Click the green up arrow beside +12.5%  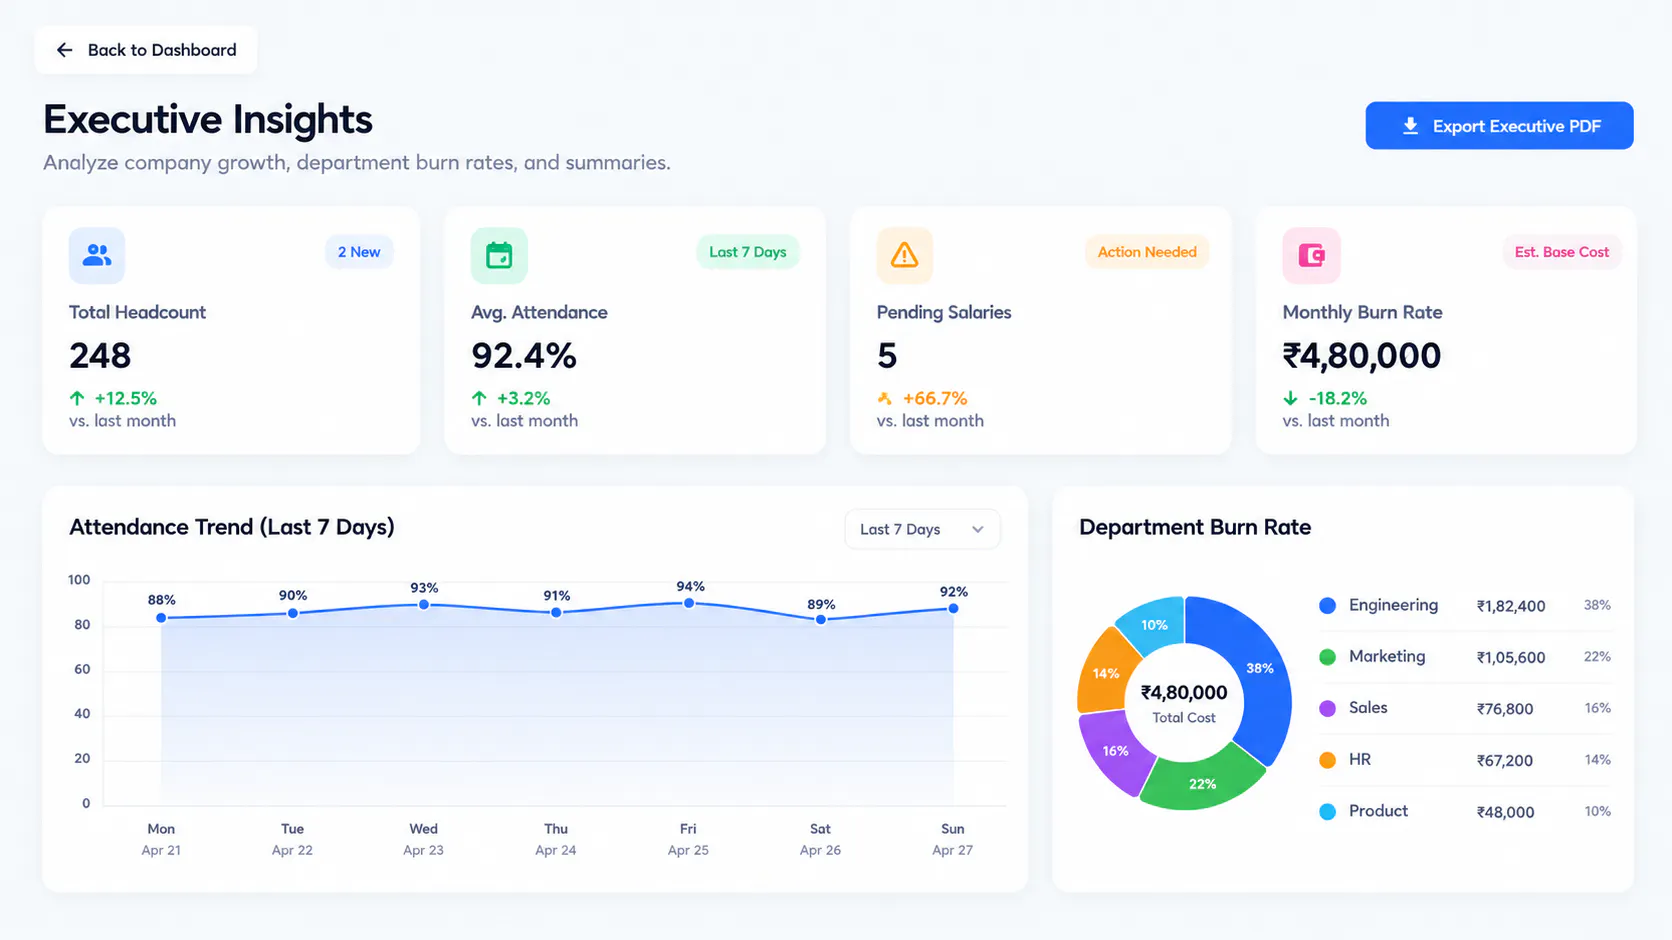coord(77,398)
